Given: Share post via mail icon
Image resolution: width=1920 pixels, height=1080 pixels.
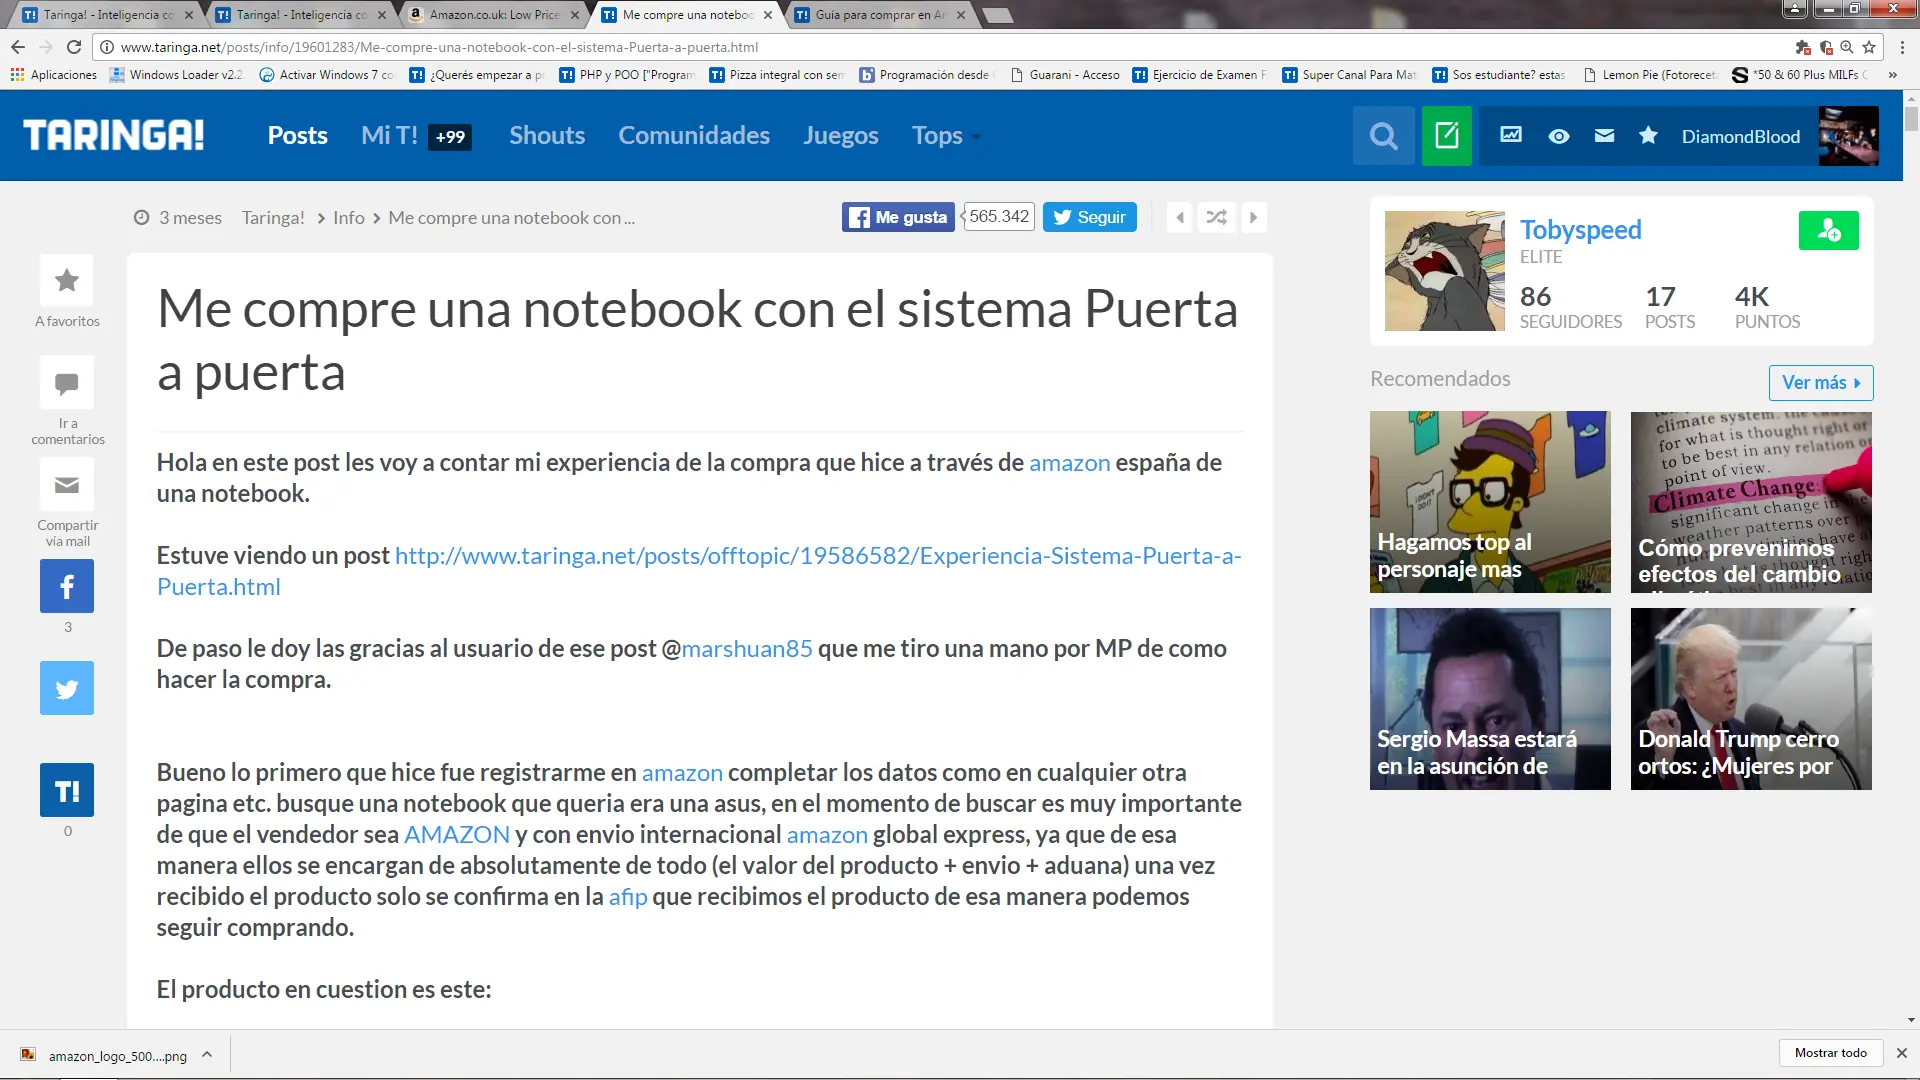Looking at the screenshot, I should [x=67, y=485].
